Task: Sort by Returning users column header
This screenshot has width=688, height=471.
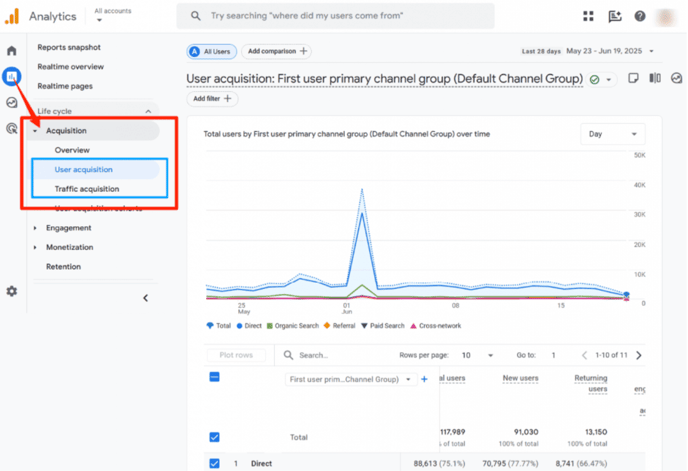Action: (591, 383)
